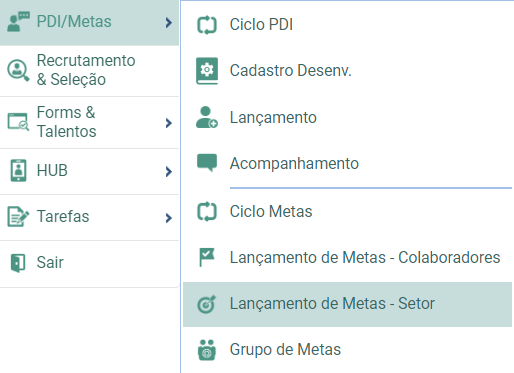This screenshot has width=514, height=373.
Task: Click the HUB phone-badge icon
Action: pyautogui.click(x=18, y=171)
